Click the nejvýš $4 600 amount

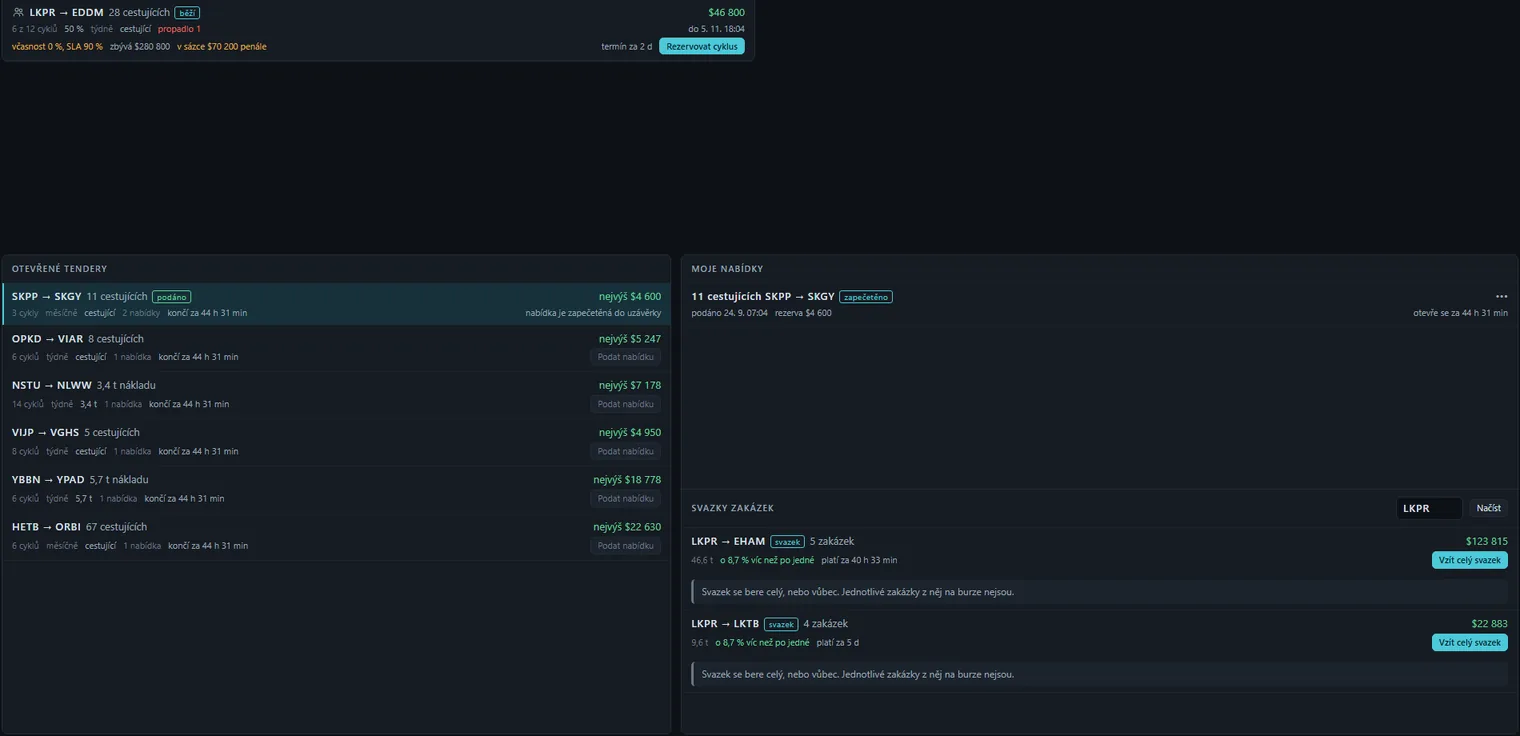(x=630, y=297)
